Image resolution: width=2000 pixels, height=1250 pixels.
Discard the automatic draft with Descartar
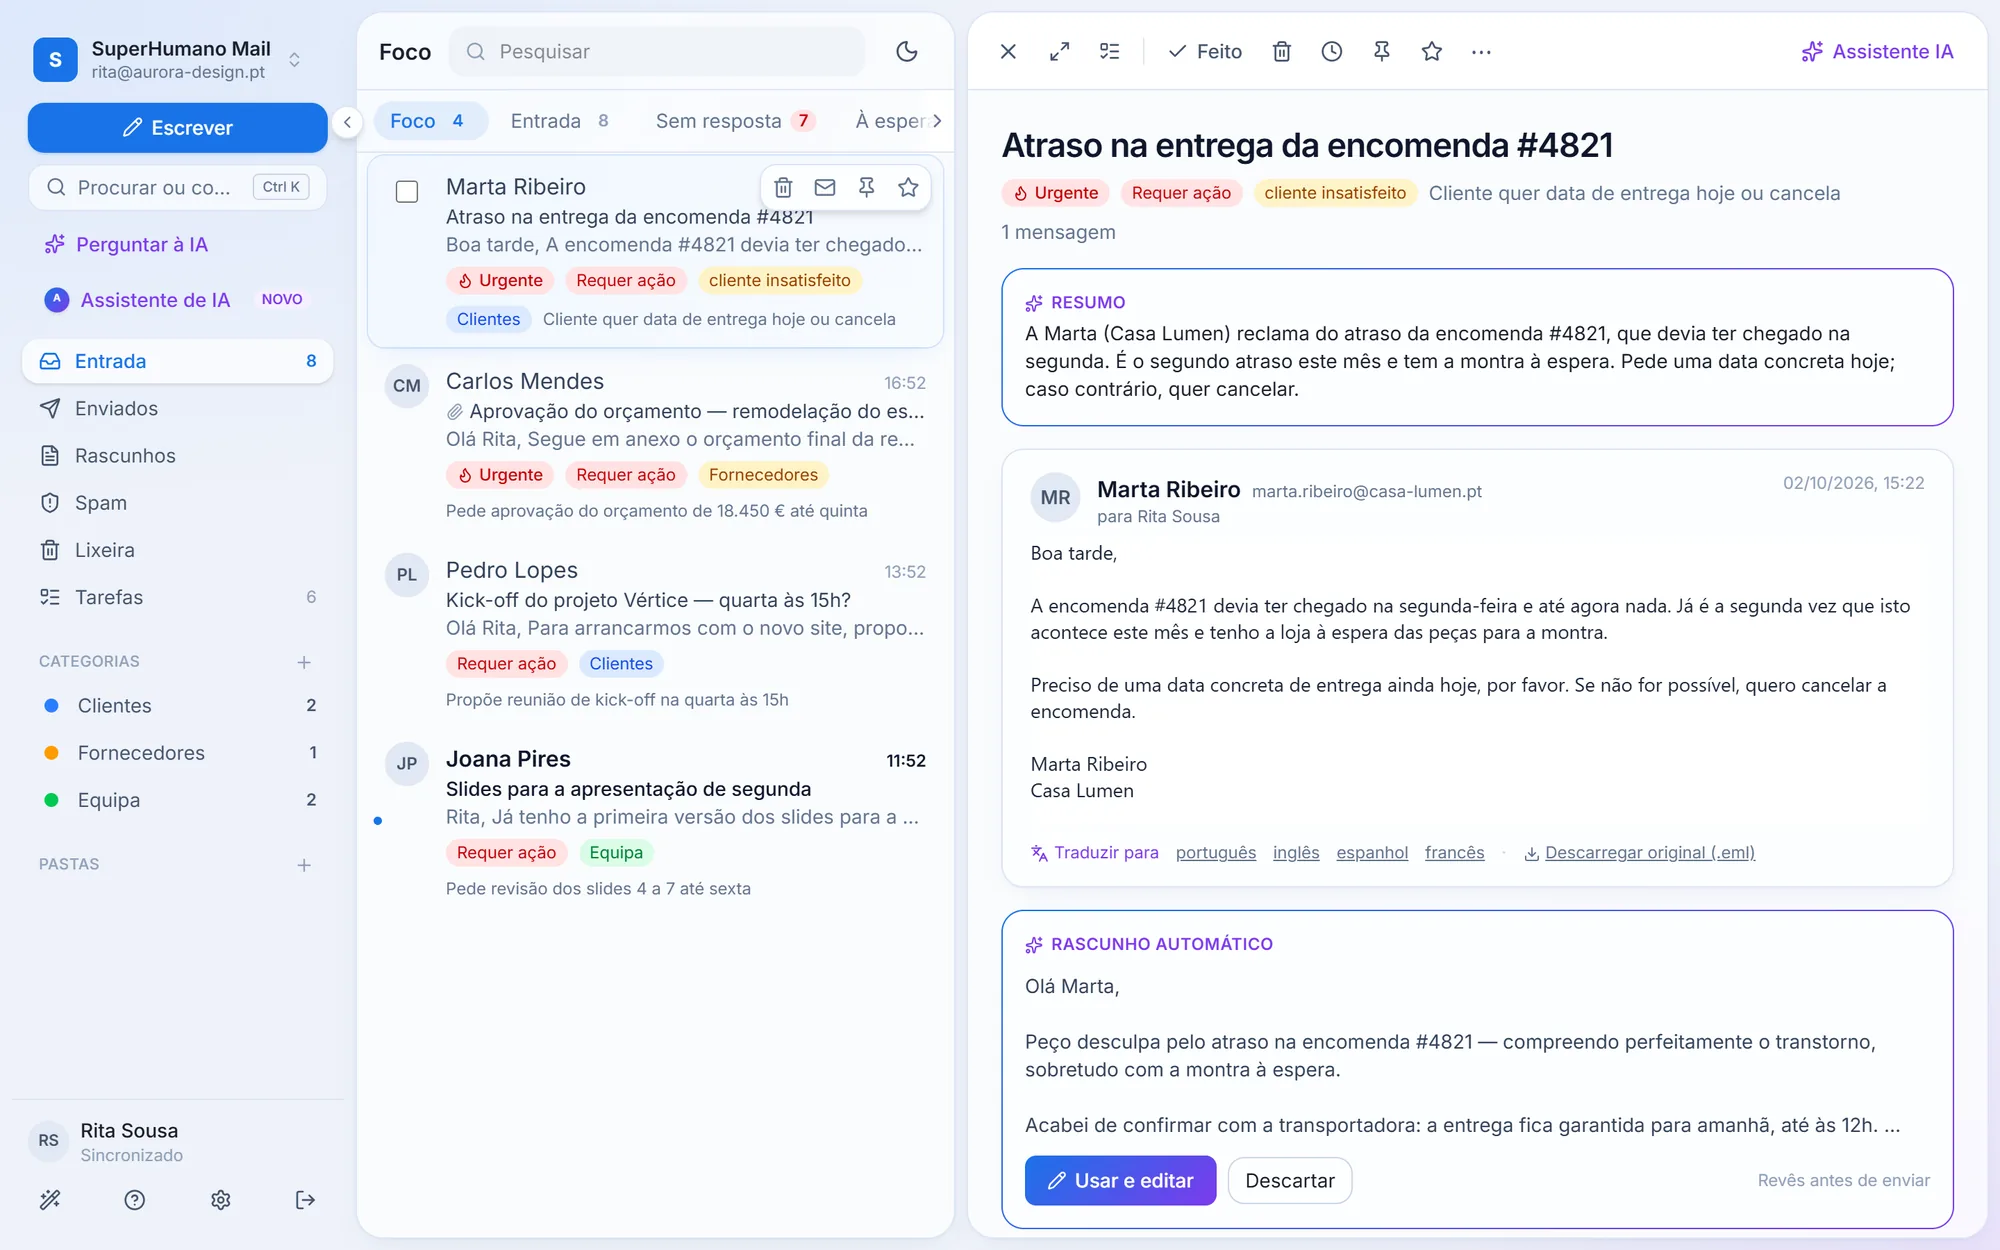click(1290, 1181)
